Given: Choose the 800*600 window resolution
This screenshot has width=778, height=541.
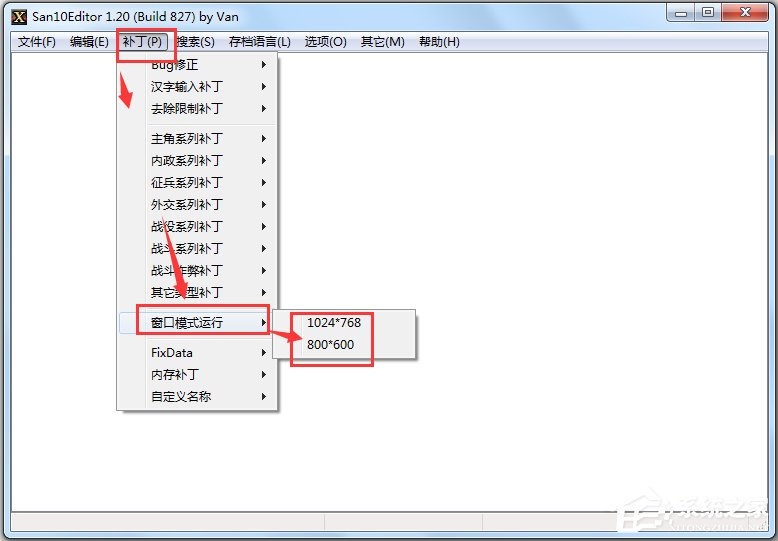Looking at the screenshot, I should click(344, 344).
